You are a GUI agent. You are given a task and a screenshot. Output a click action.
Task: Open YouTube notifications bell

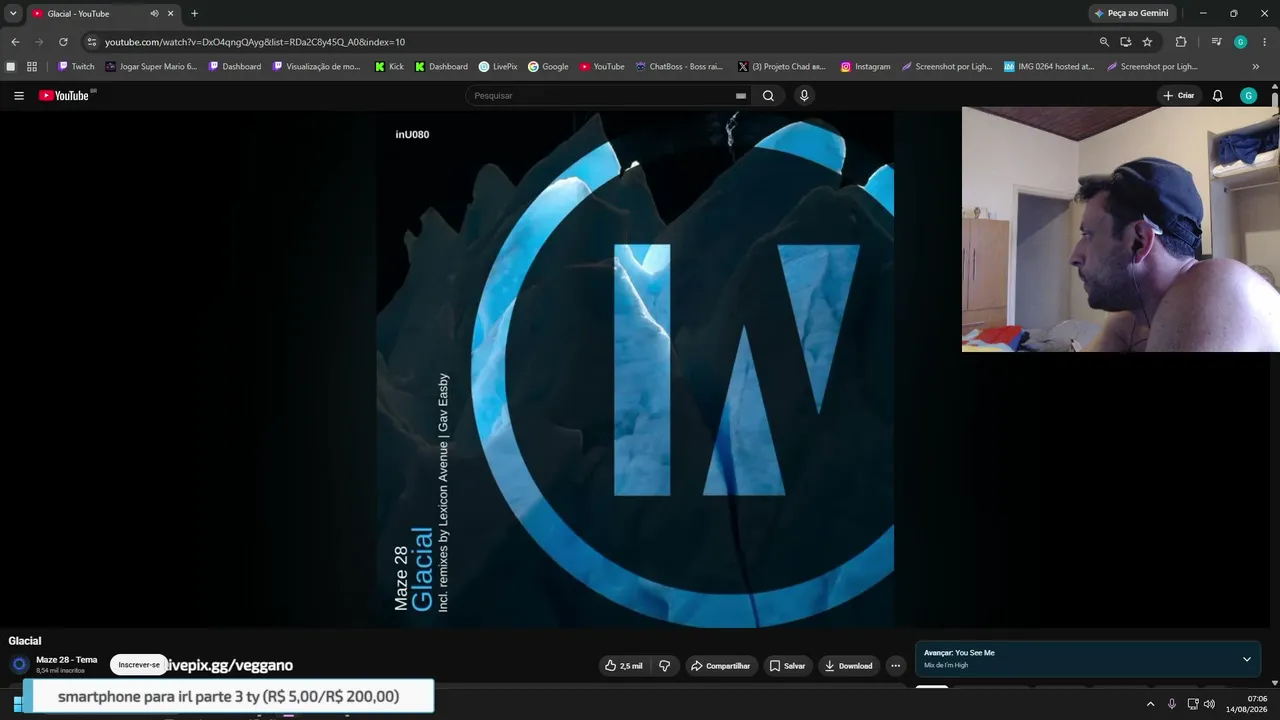point(1217,96)
